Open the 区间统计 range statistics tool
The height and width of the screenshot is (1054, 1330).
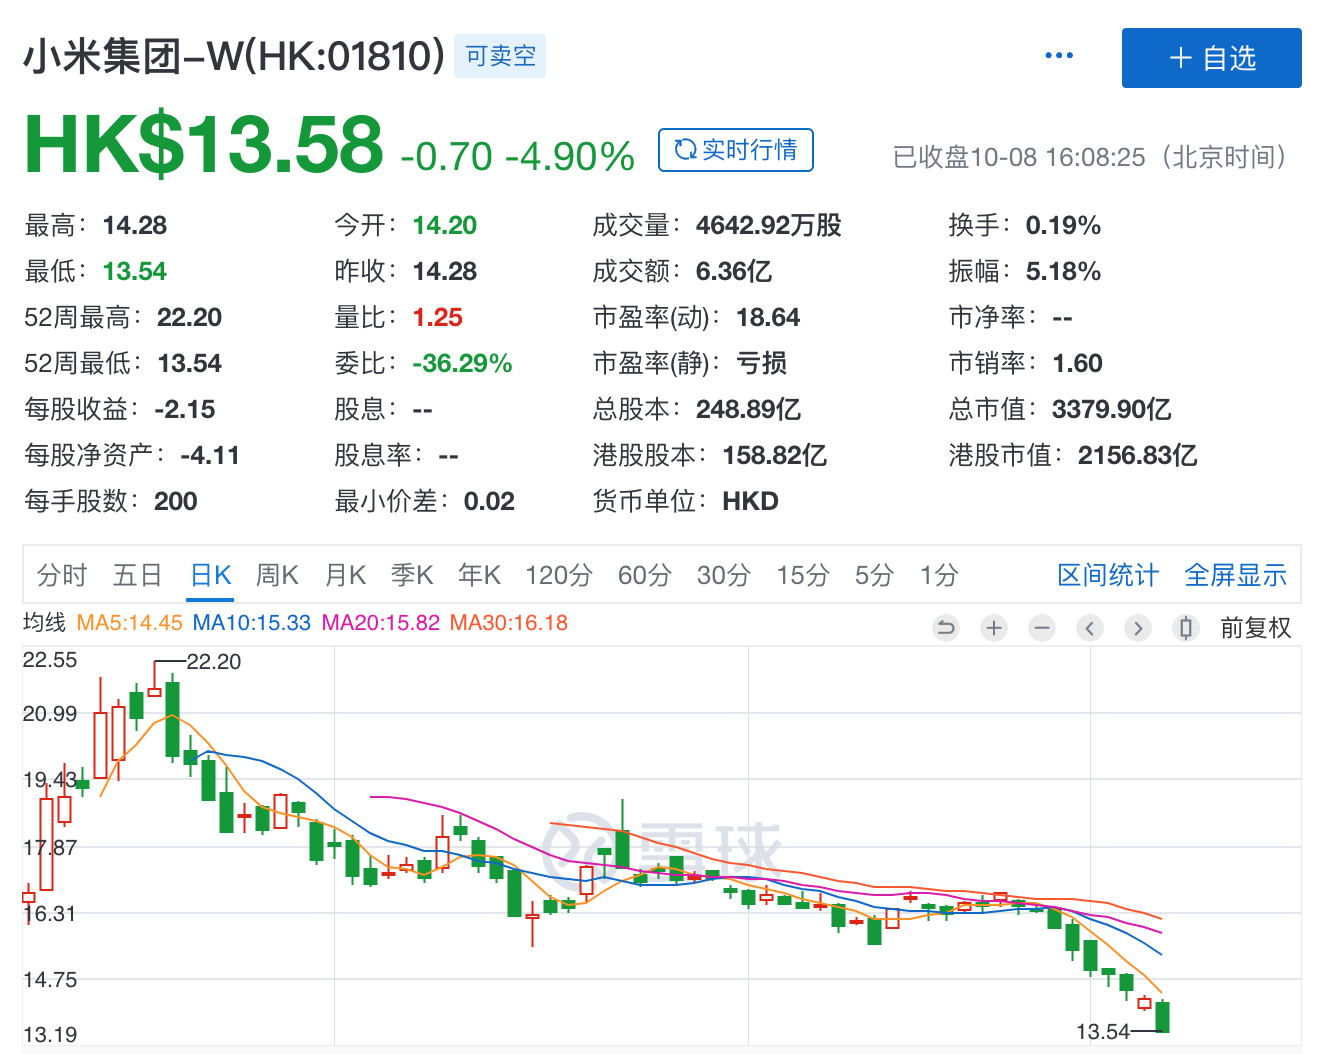point(1108,574)
